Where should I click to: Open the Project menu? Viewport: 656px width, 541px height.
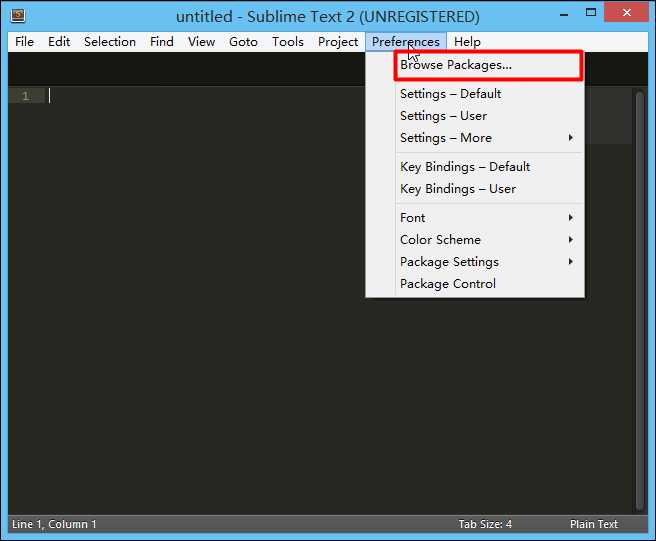tap(338, 42)
